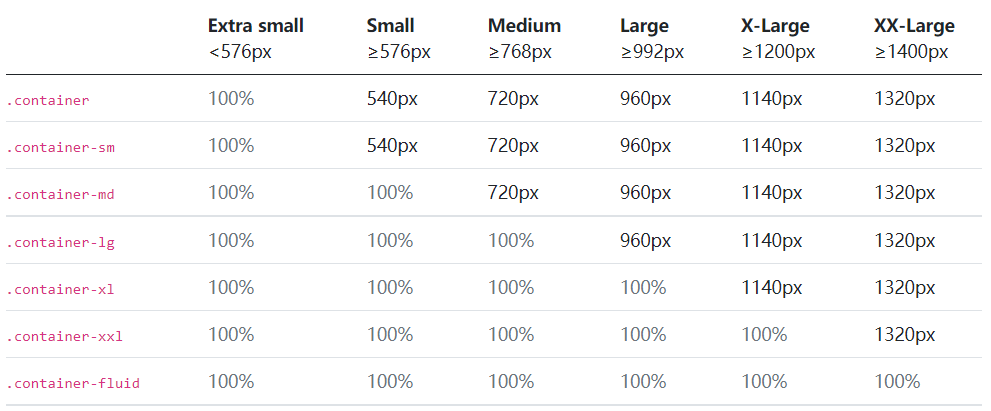Screen dimensions: 991x411
Task: Click the Large column header
Action: (x=644, y=26)
